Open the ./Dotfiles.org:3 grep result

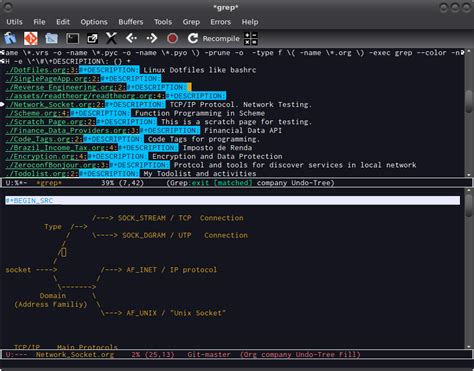[x=42, y=70]
